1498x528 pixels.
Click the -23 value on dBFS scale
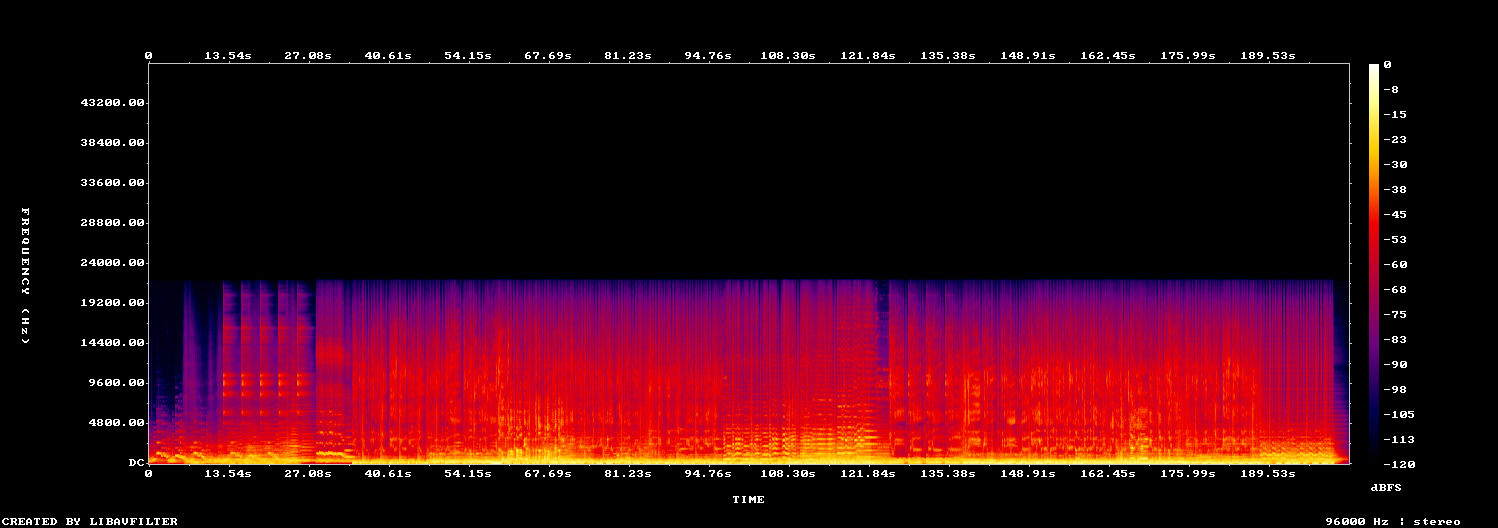pos(1395,139)
